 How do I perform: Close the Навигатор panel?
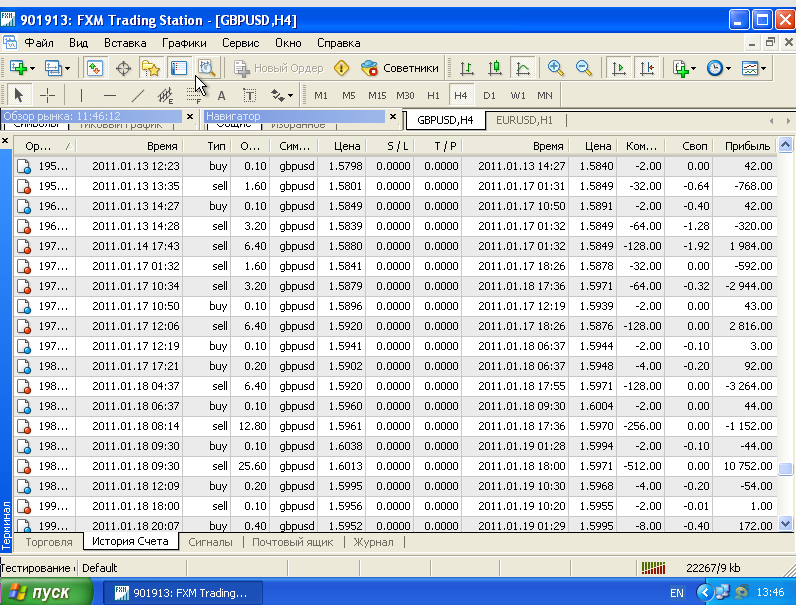(x=393, y=117)
